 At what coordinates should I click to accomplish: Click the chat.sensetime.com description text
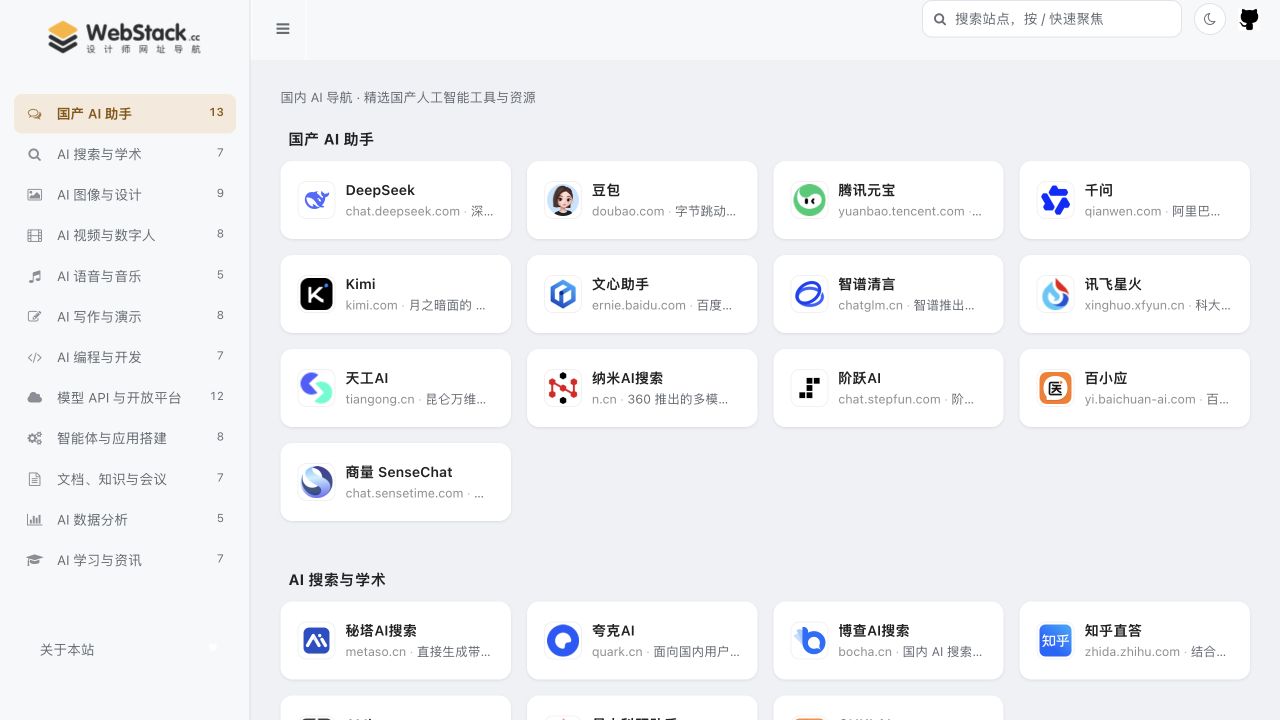(416, 493)
